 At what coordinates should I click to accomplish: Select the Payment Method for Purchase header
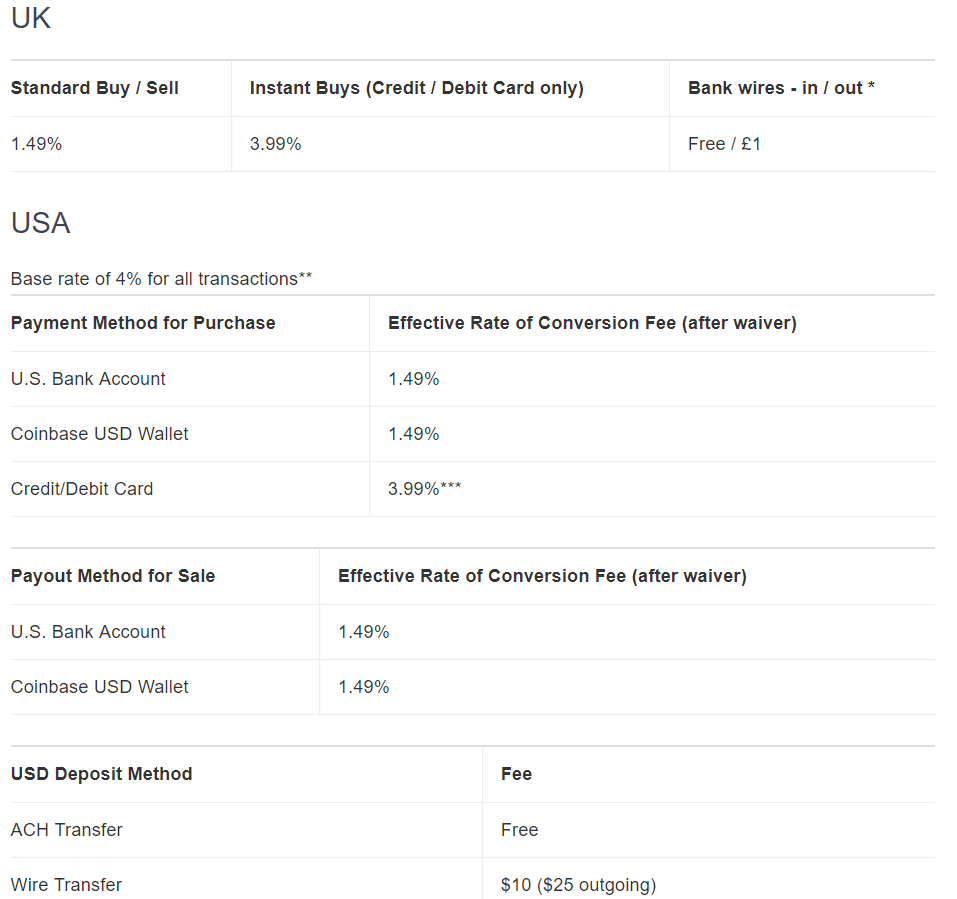pyautogui.click(x=143, y=323)
